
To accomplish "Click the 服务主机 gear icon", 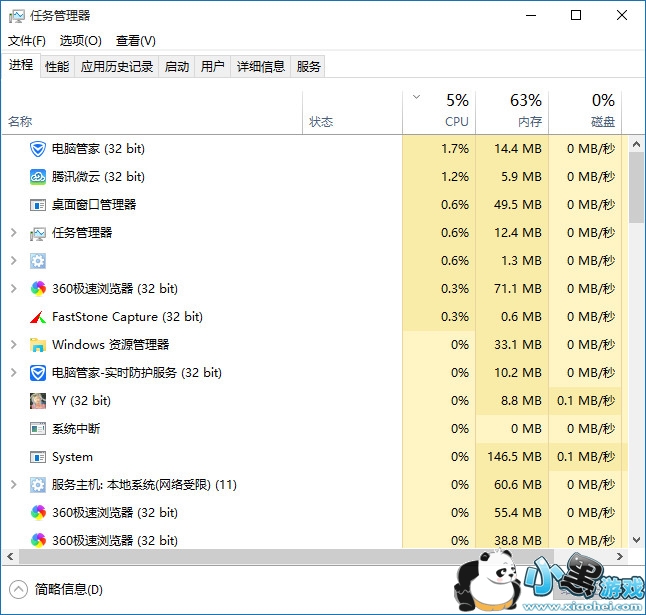I will pyautogui.click(x=38, y=485).
